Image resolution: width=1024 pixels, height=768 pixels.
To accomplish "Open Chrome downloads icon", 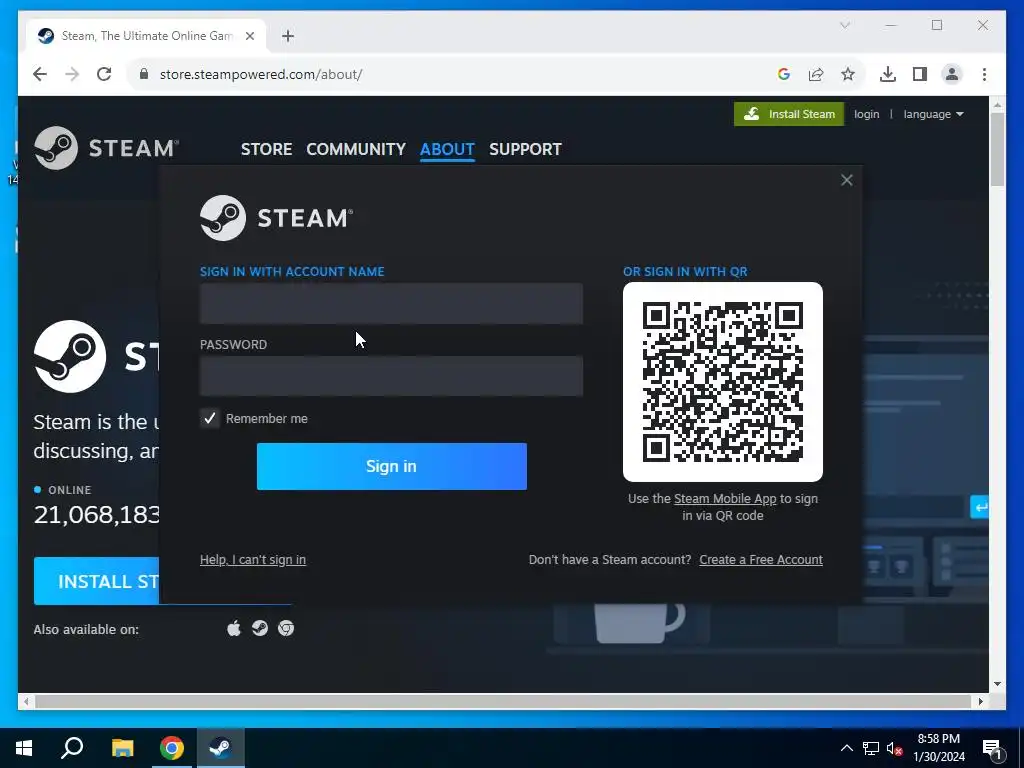I will click(888, 74).
